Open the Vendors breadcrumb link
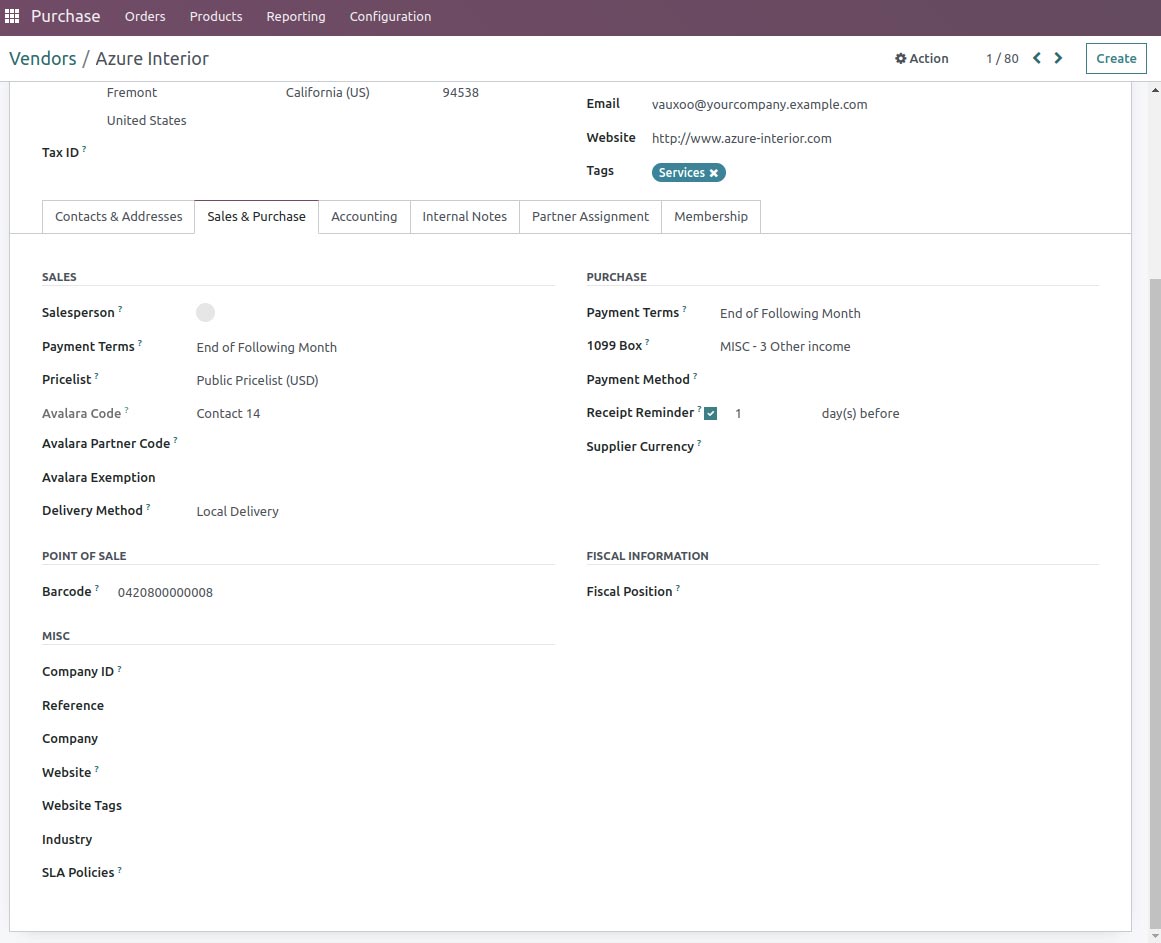1161x943 pixels. [x=43, y=58]
